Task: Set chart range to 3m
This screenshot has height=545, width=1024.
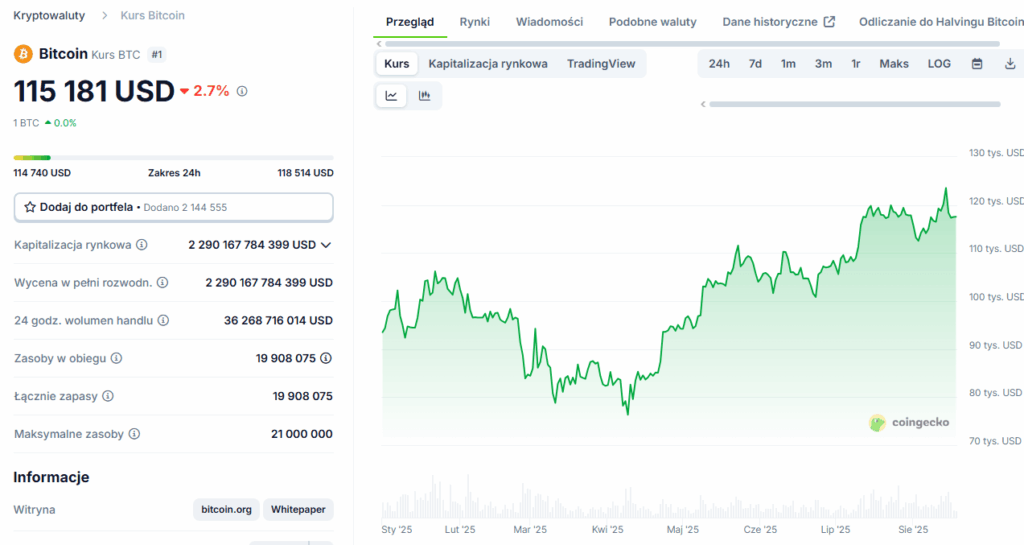Action: [x=823, y=64]
